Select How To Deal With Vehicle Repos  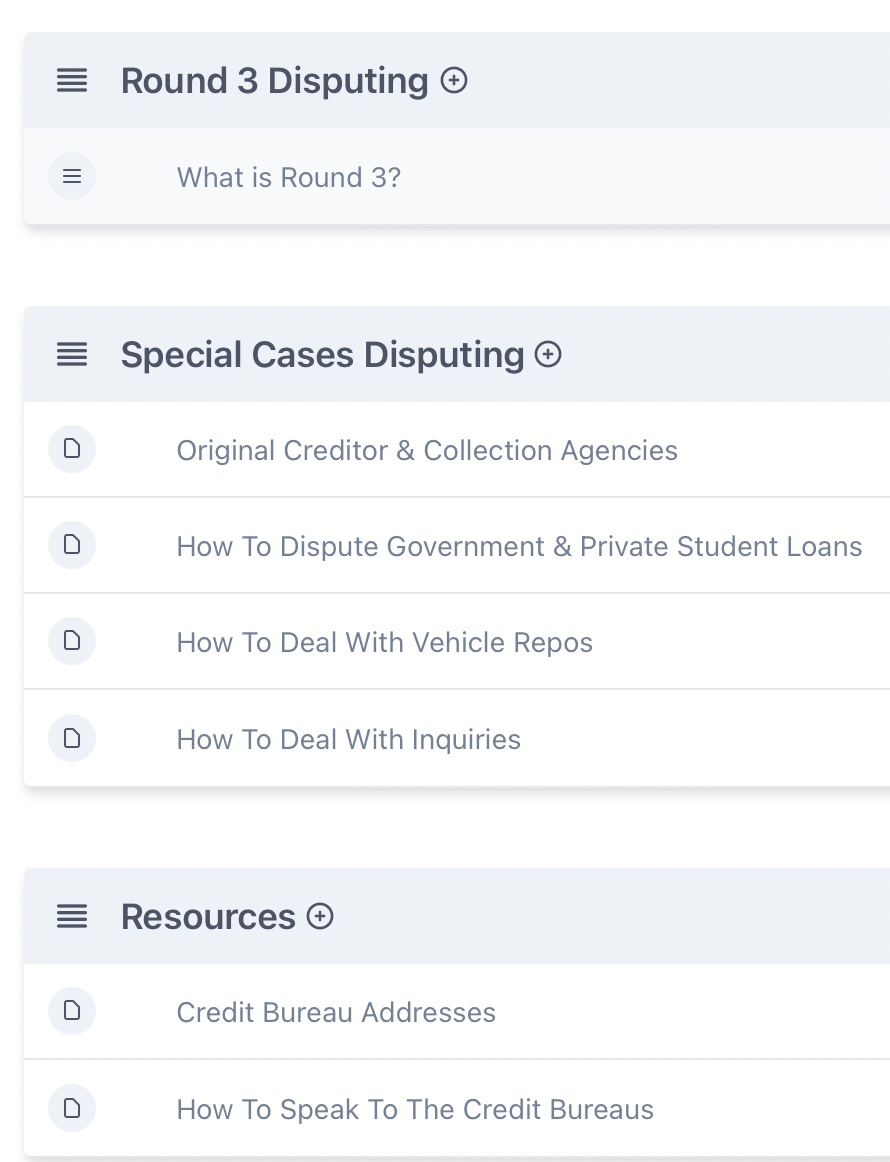point(384,642)
